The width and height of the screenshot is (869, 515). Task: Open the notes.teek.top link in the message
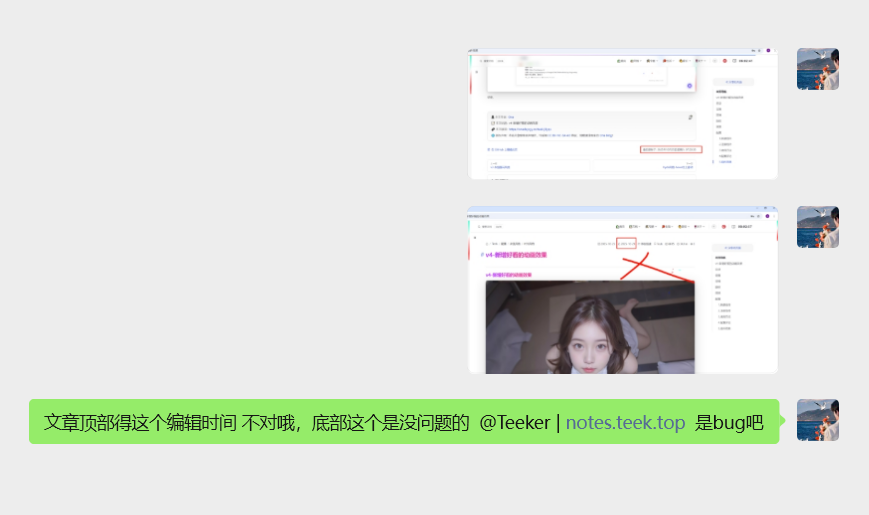625,422
